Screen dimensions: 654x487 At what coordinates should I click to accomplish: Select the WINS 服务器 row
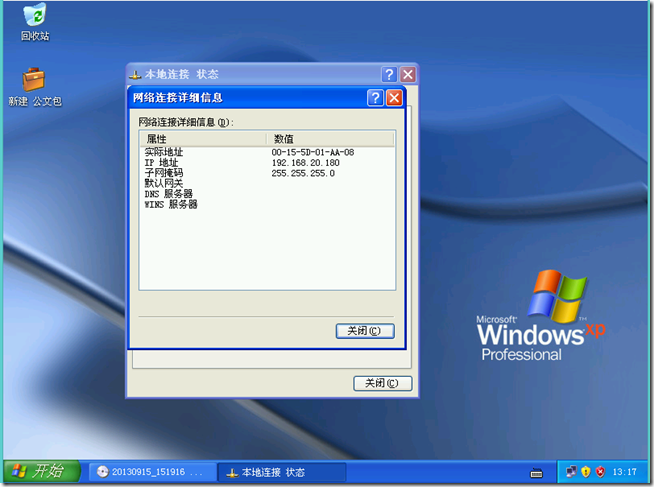point(267,204)
